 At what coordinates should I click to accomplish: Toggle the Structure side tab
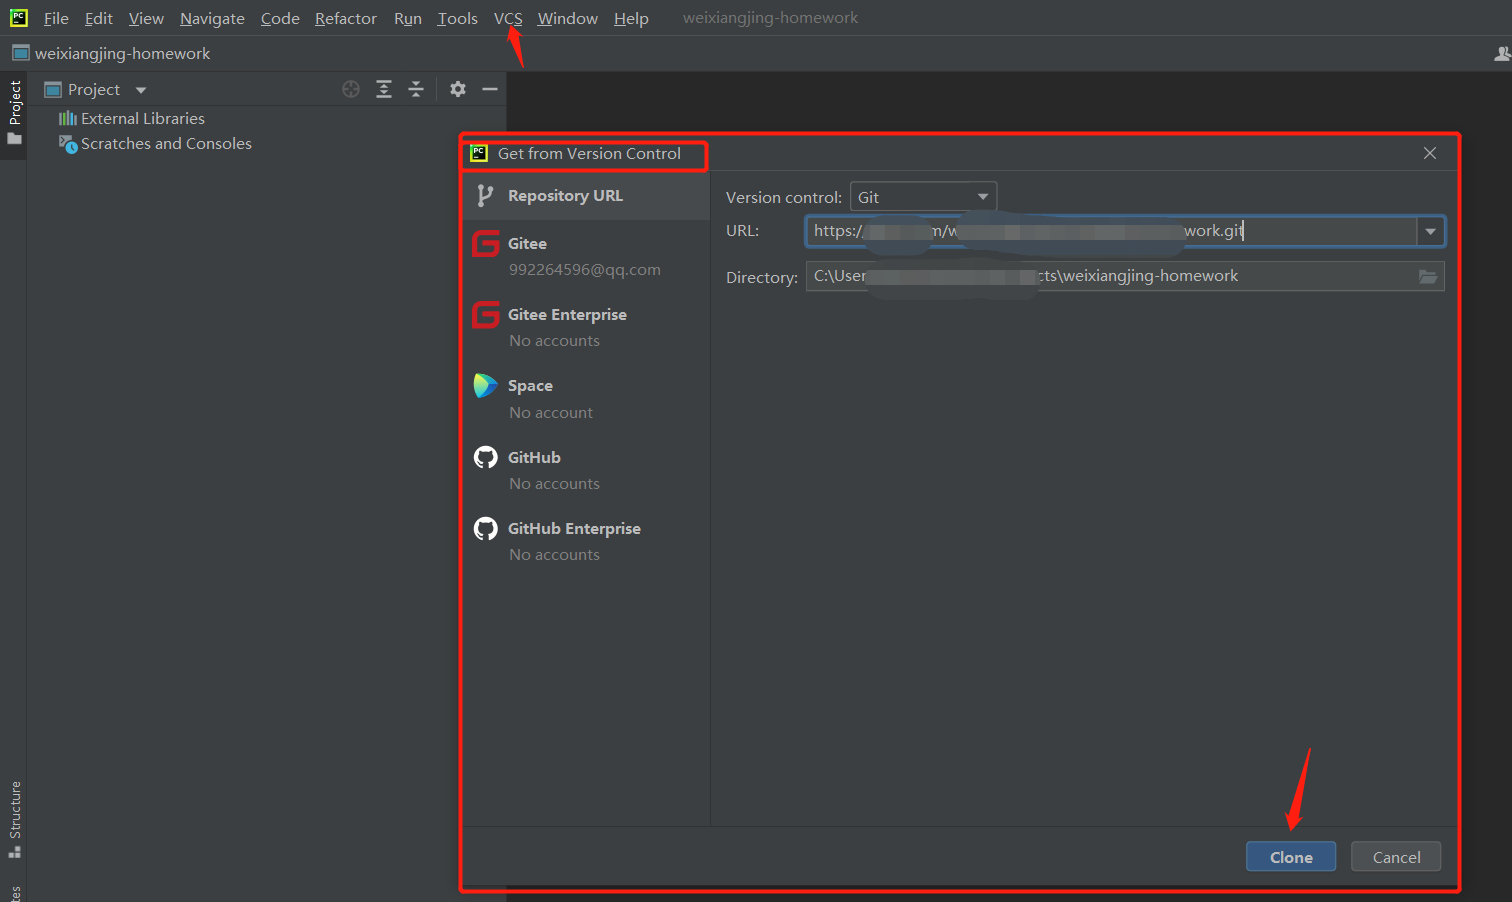pos(14,820)
